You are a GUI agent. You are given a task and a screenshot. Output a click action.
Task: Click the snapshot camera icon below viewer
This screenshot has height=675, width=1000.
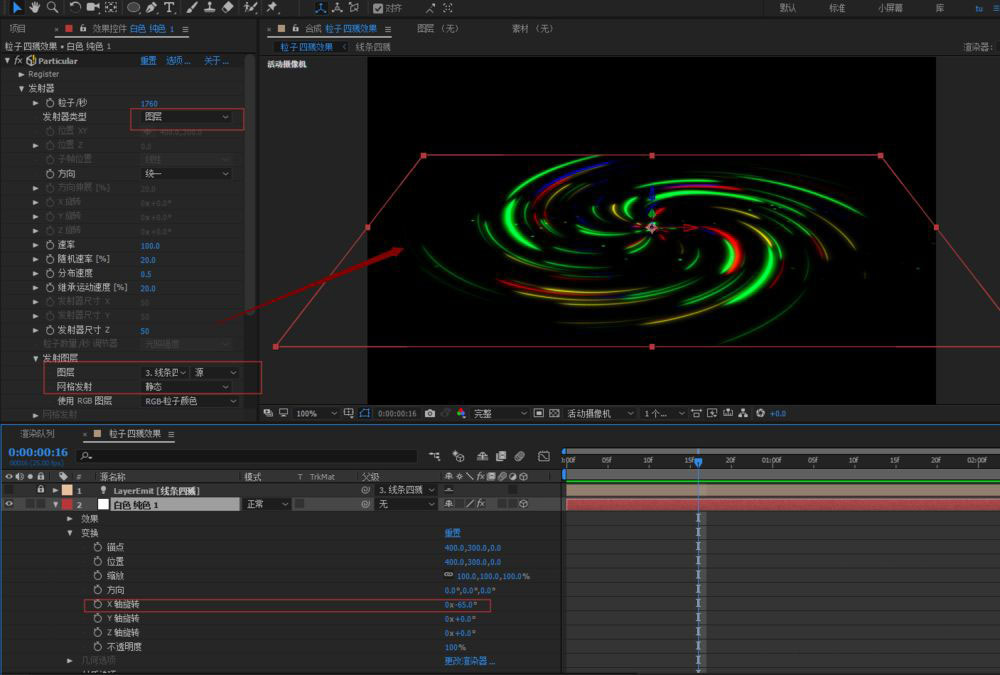point(430,413)
